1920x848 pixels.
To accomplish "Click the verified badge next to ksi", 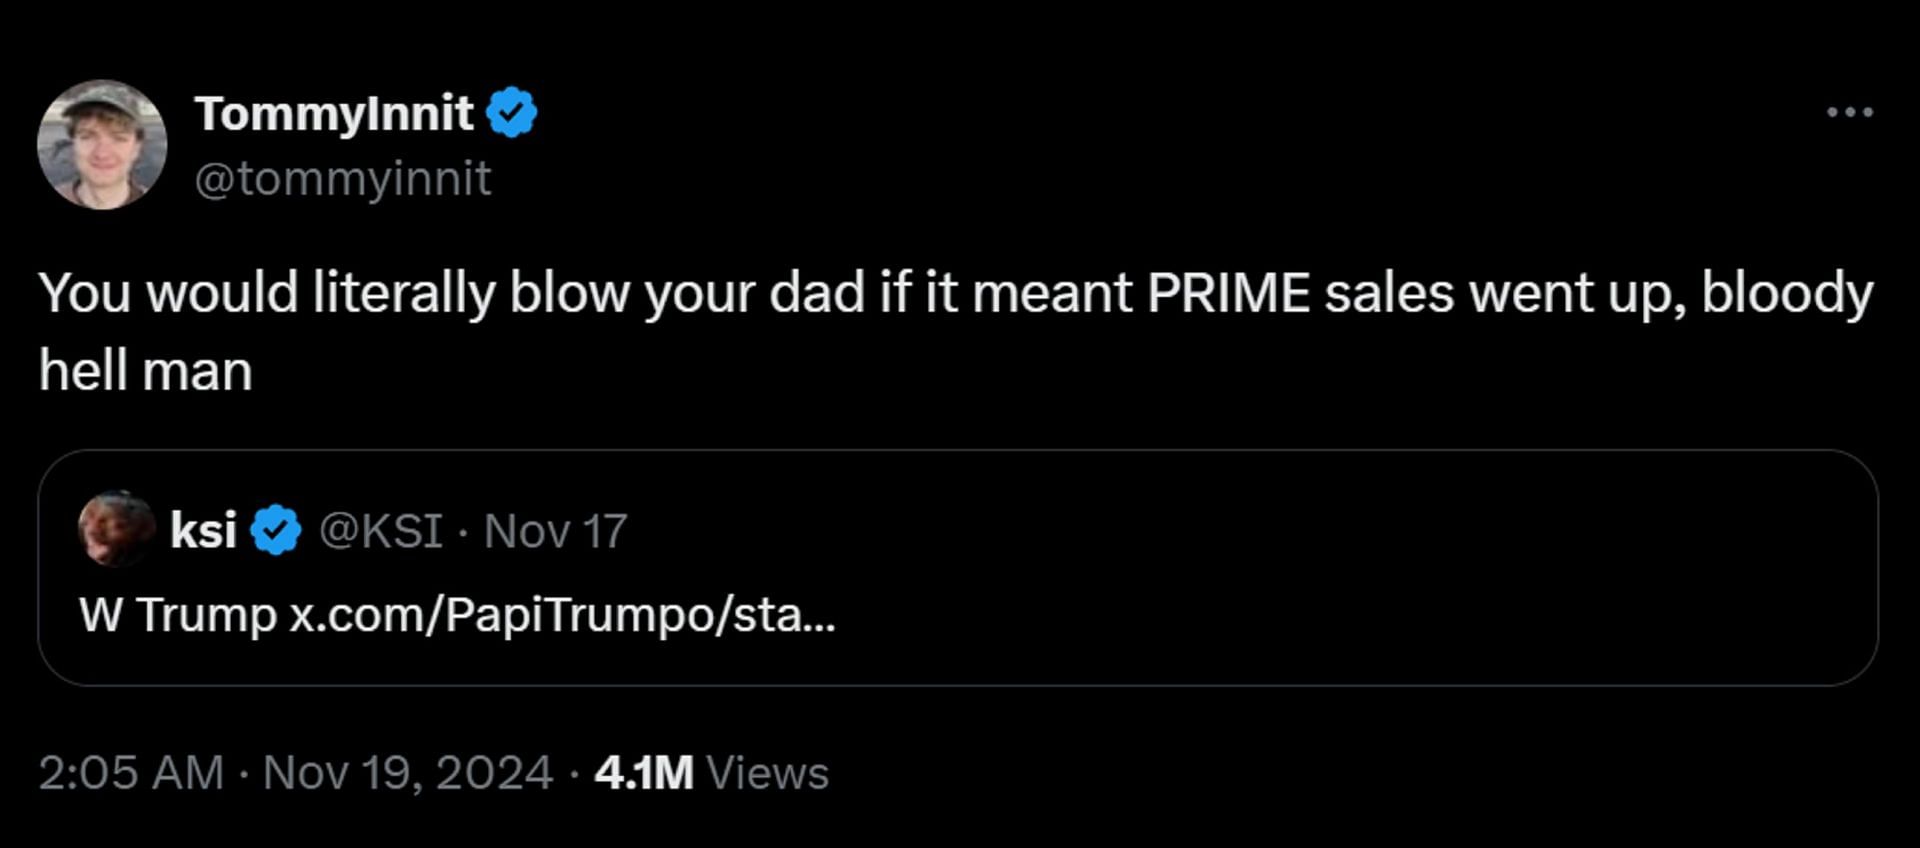I will pyautogui.click(x=276, y=530).
